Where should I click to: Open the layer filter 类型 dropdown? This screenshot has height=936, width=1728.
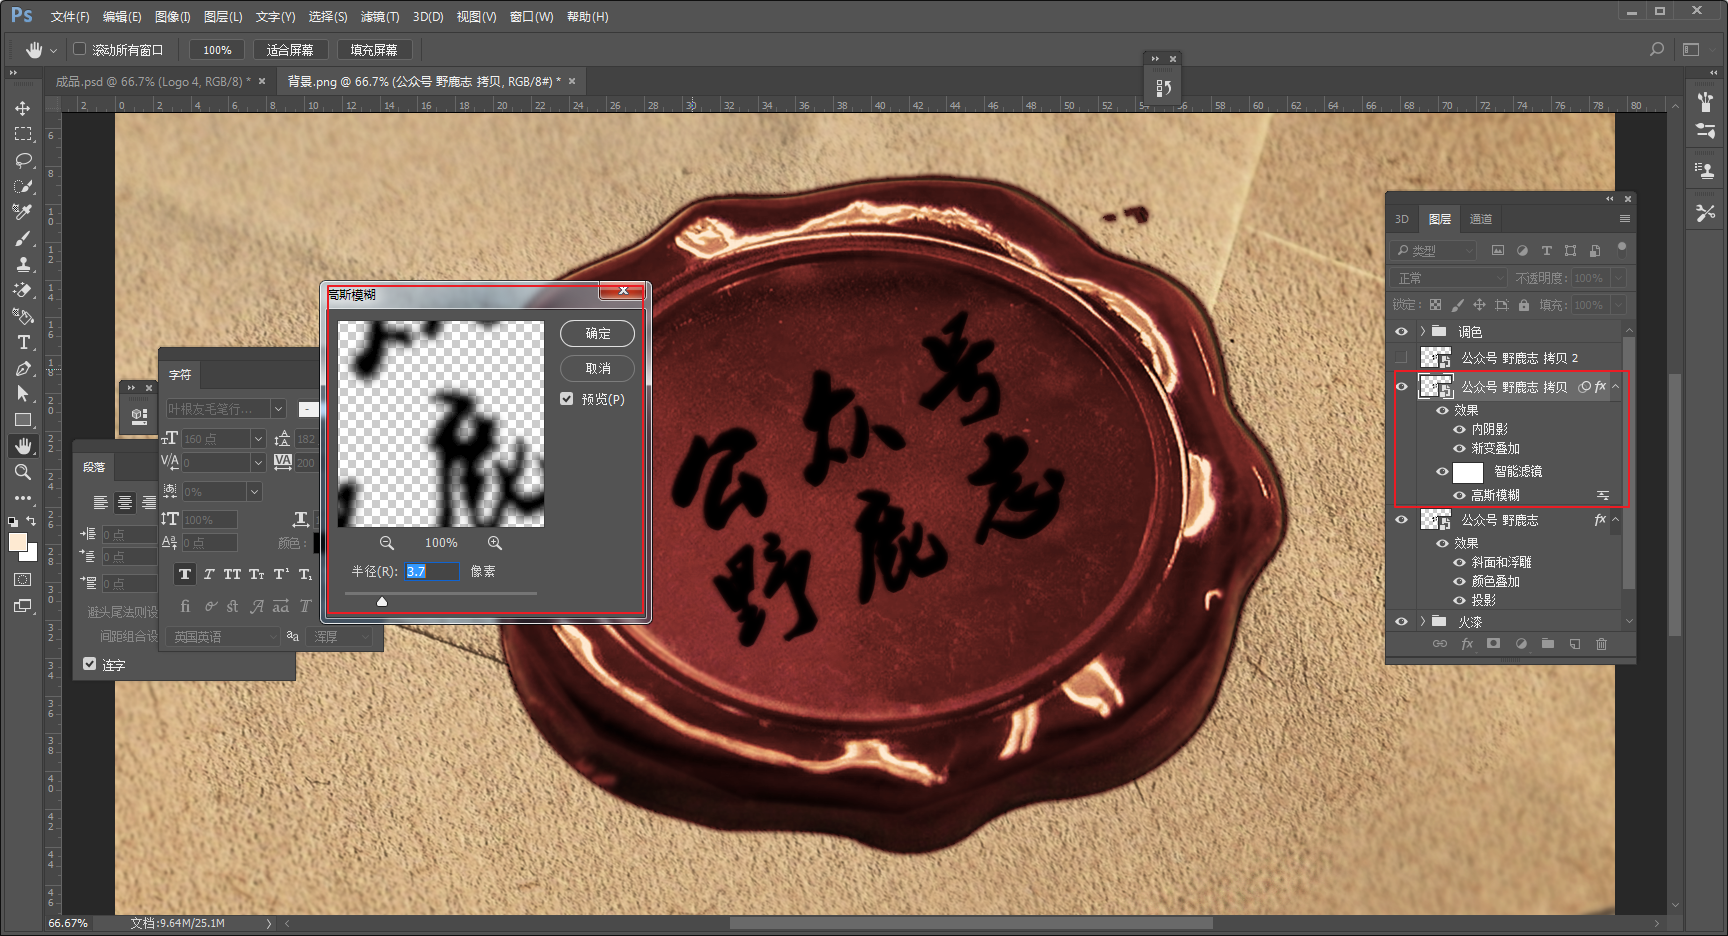[1434, 250]
